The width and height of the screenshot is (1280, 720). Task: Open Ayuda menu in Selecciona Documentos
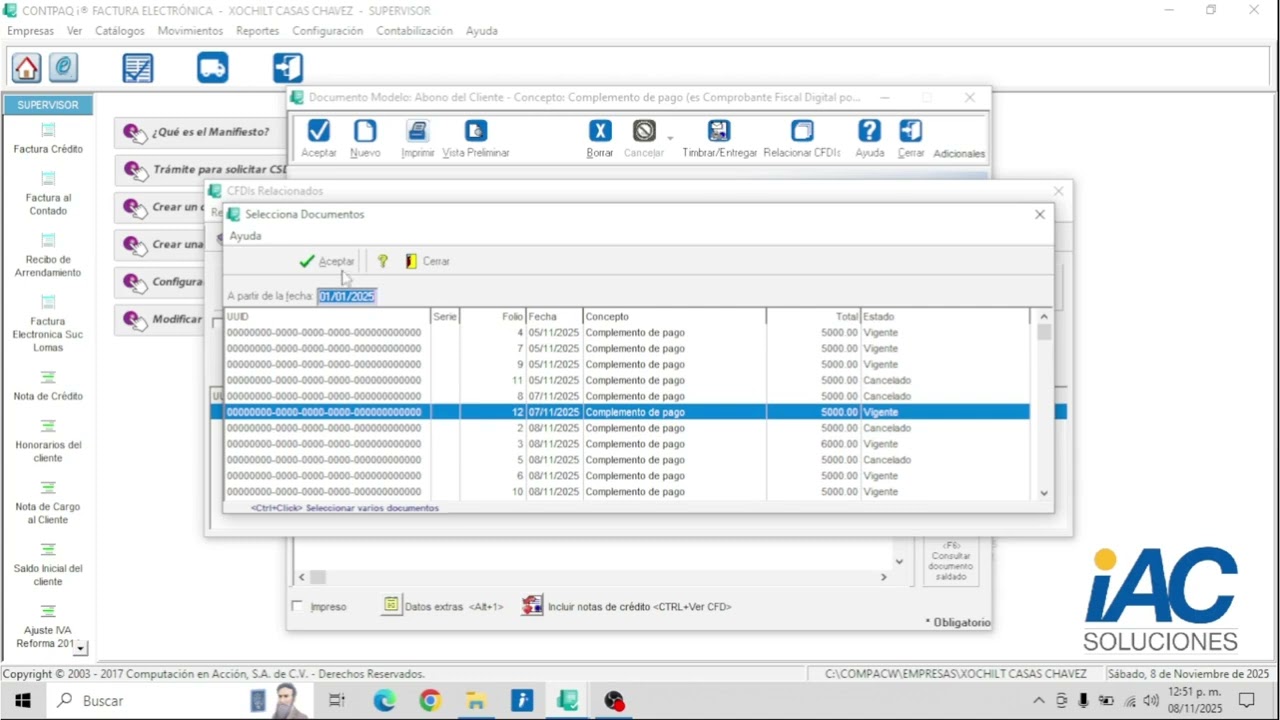click(x=245, y=236)
